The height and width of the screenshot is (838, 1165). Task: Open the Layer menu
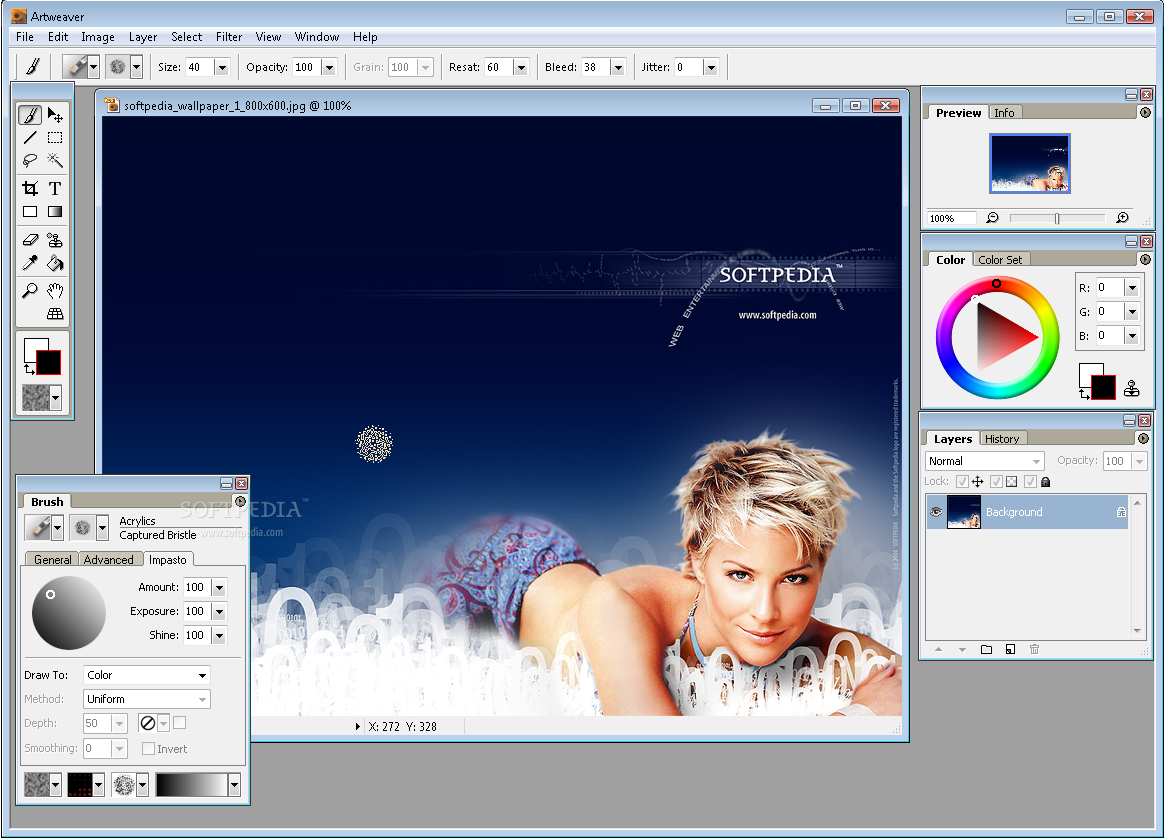coord(143,36)
